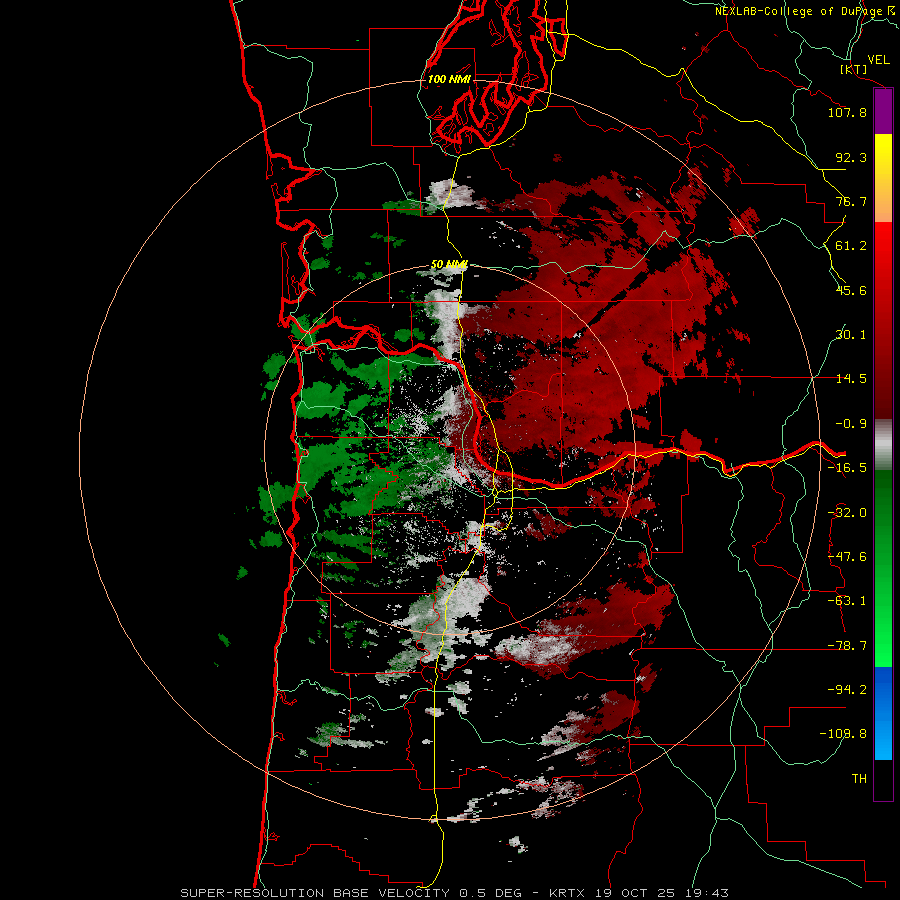Click the 107.8 velocity scale value

847,112
